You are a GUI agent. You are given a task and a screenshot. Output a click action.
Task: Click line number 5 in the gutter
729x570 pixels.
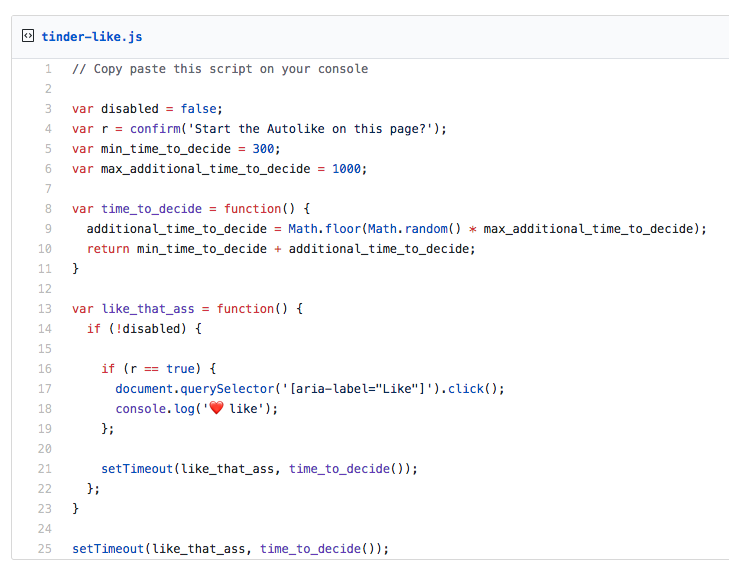click(47, 149)
